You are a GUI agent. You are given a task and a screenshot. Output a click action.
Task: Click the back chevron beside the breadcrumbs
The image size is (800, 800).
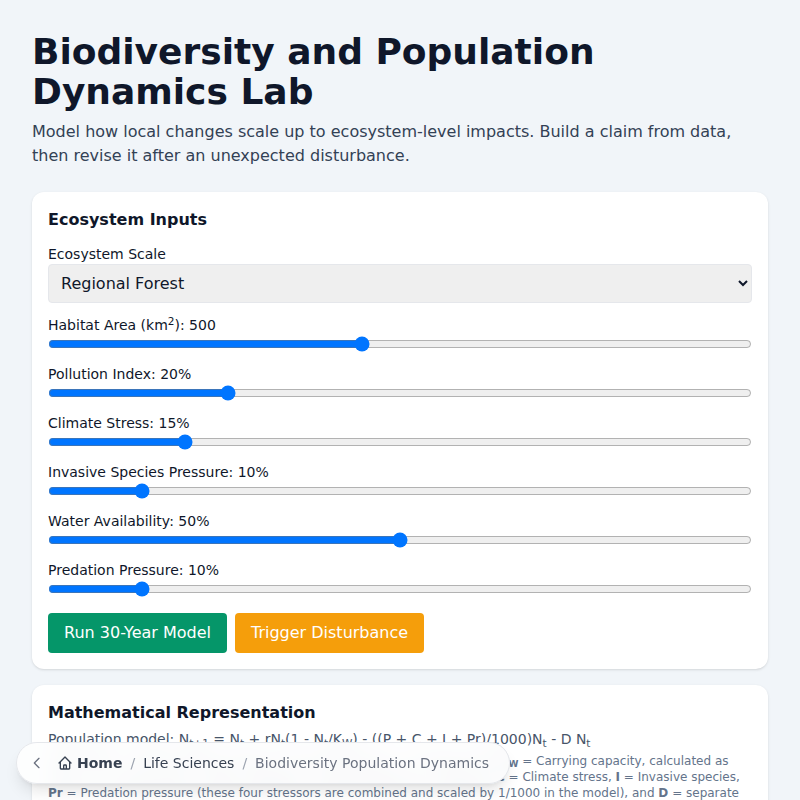pyautogui.click(x=36, y=763)
